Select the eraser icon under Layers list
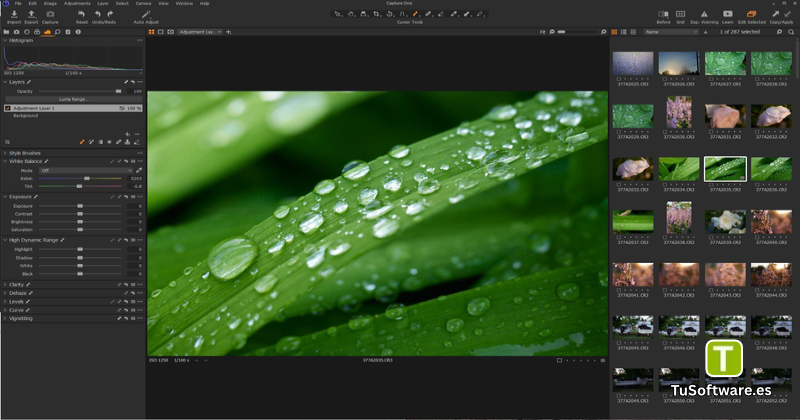The width and height of the screenshot is (800, 420). [x=137, y=142]
